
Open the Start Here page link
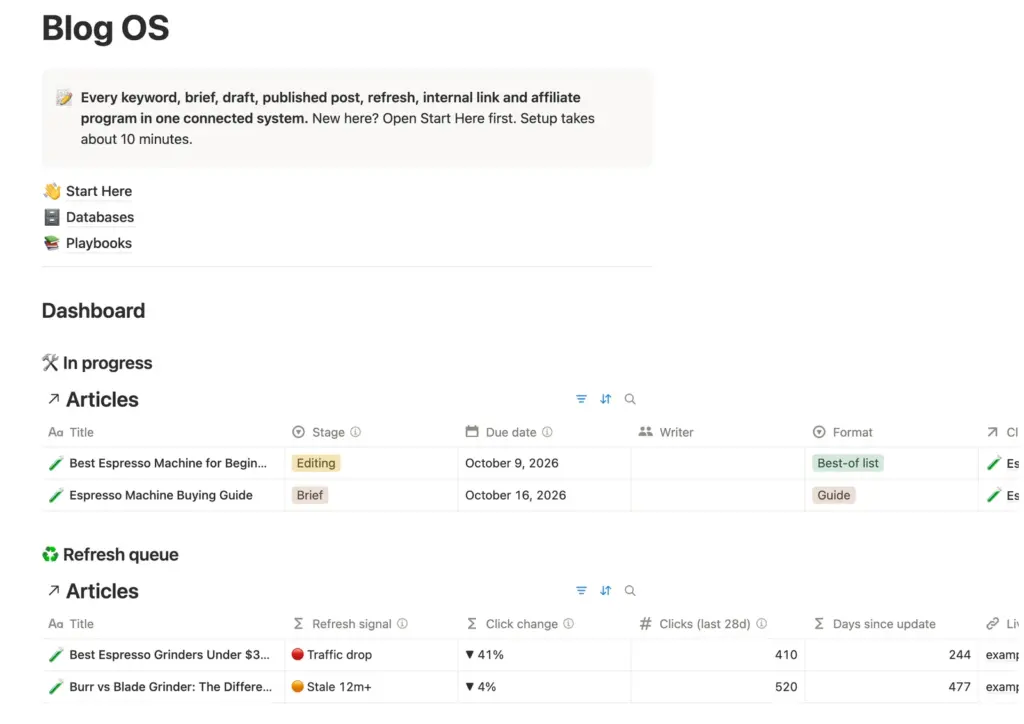[99, 191]
